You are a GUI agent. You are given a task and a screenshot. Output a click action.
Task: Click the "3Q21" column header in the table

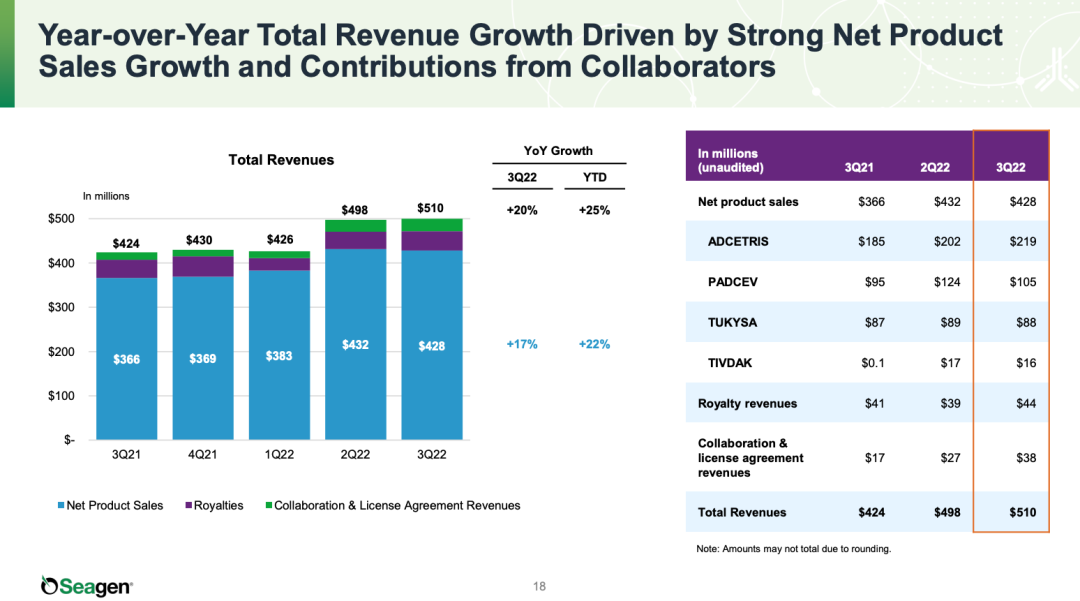pyautogui.click(x=859, y=167)
